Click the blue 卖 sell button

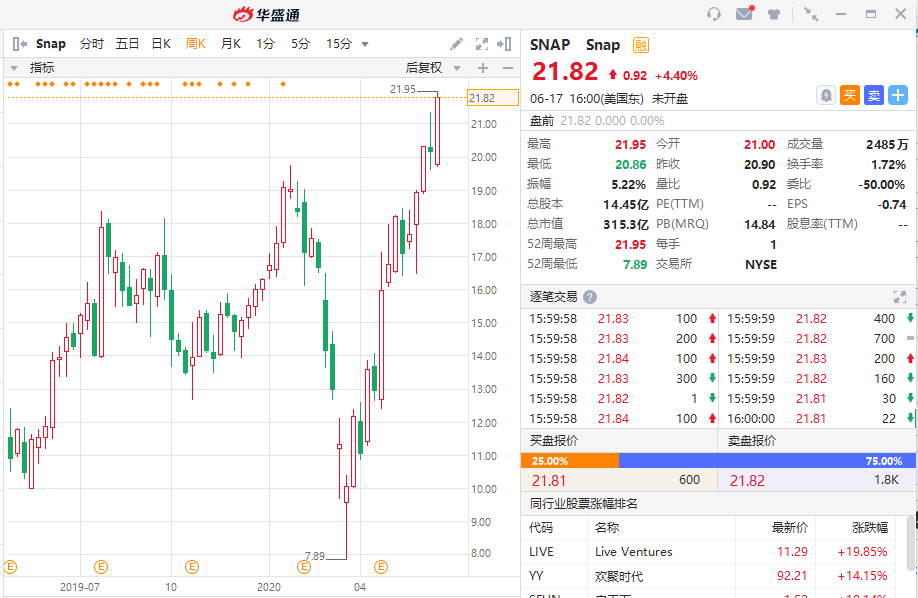874,95
